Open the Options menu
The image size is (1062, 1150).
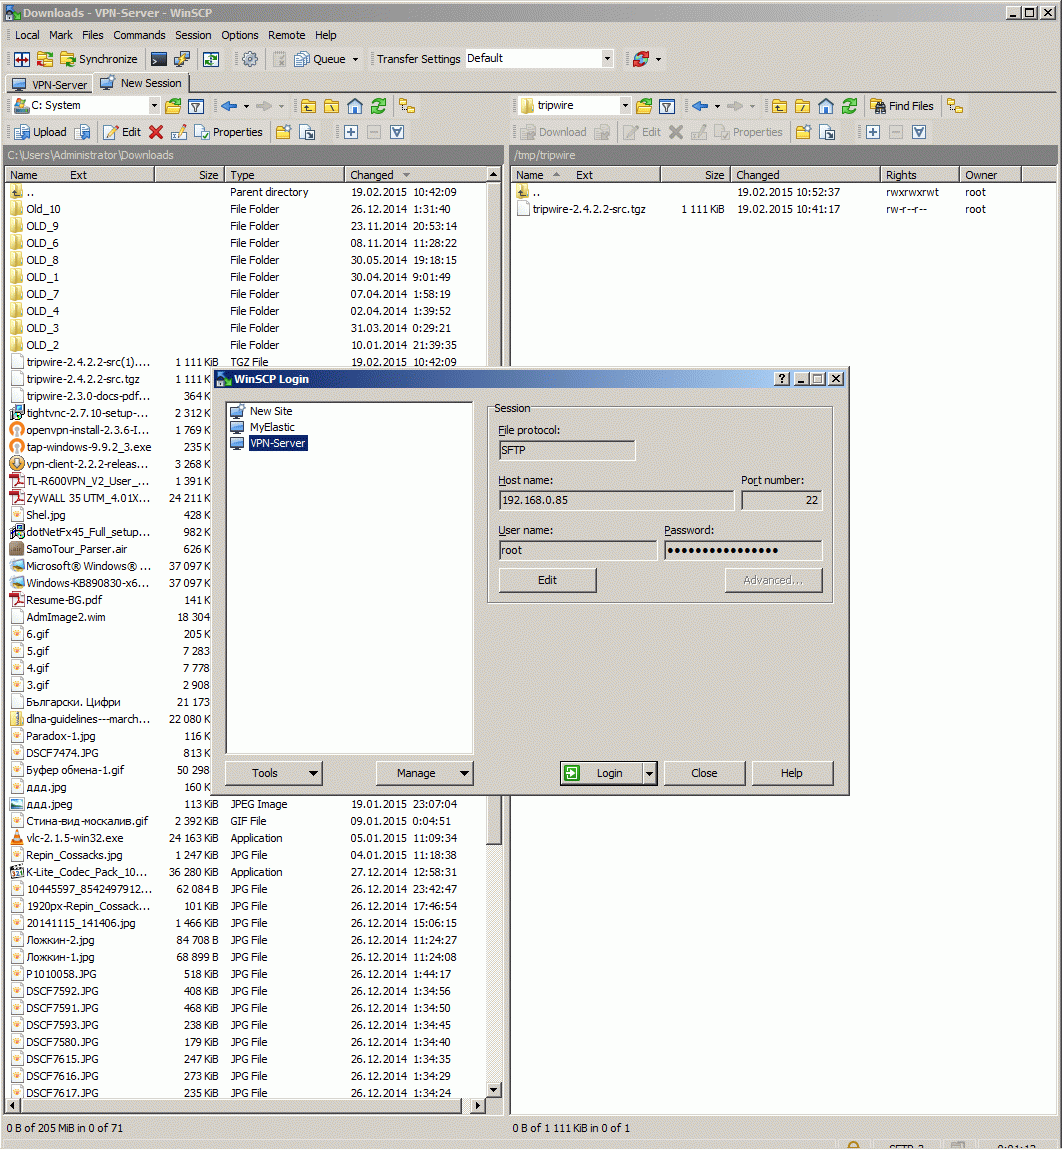click(x=240, y=35)
